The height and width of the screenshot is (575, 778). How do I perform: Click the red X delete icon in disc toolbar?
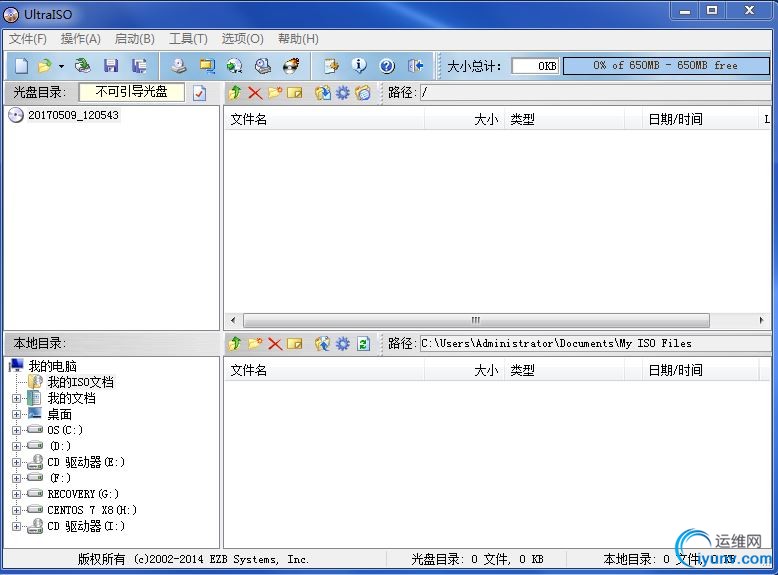click(255, 92)
